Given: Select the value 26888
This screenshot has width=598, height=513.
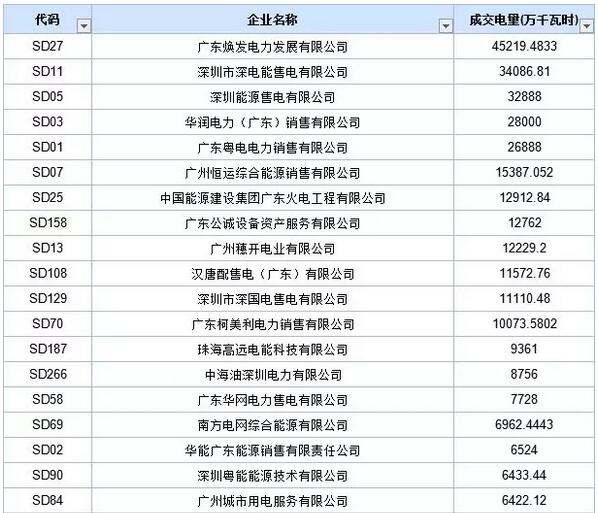Looking at the screenshot, I should [x=524, y=147].
